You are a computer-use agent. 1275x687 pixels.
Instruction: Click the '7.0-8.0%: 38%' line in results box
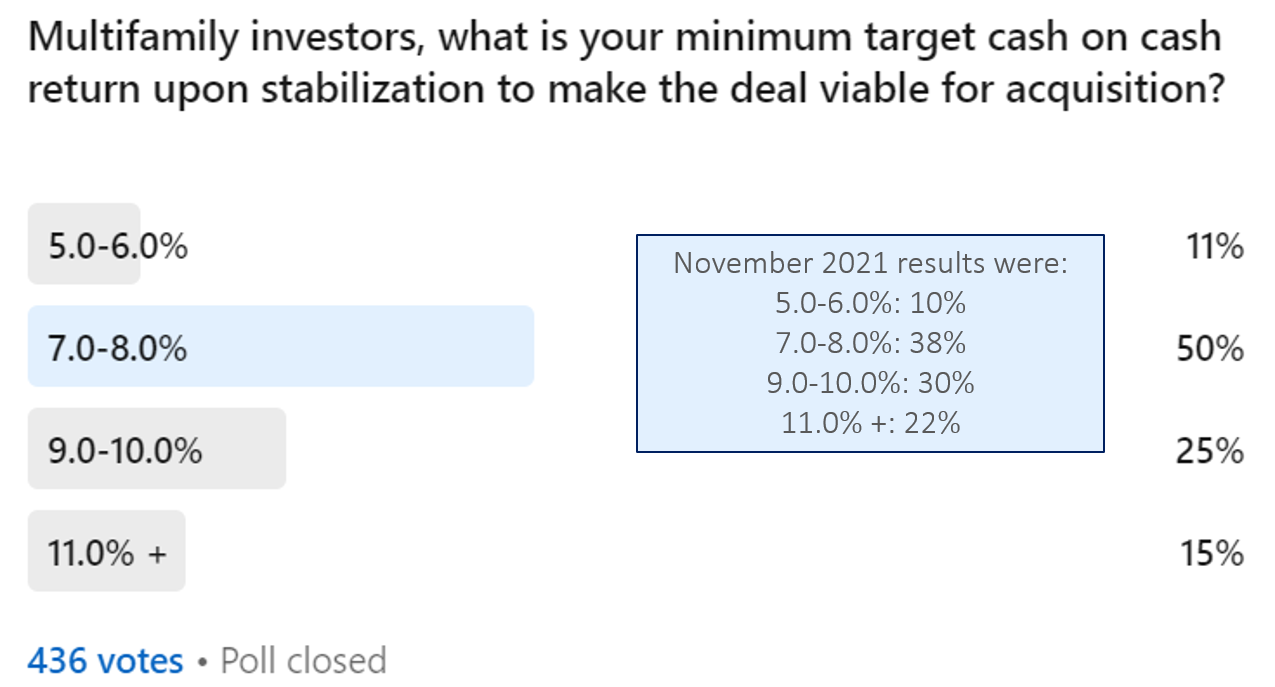[870, 343]
